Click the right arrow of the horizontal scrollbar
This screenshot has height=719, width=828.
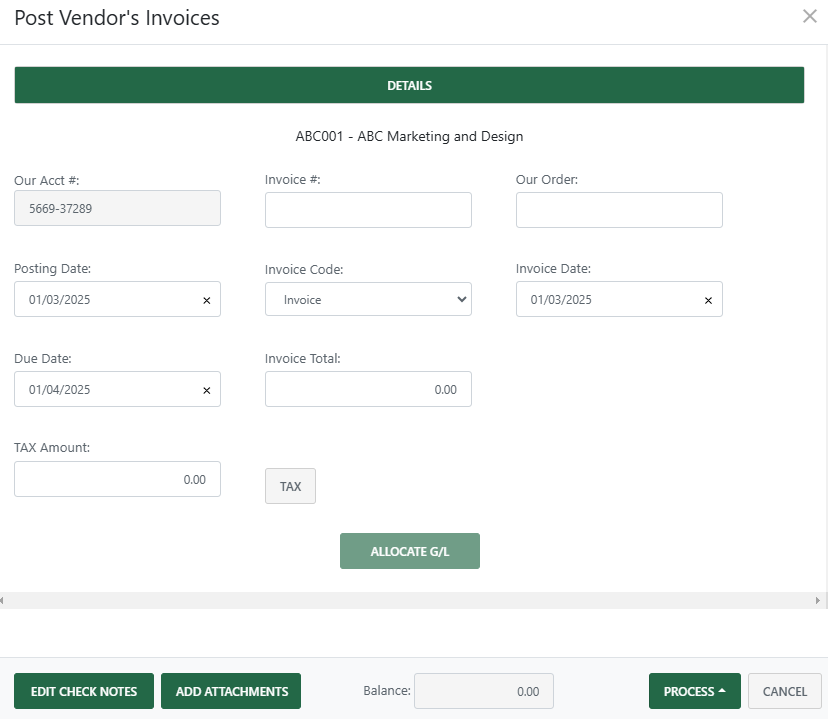pos(820,600)
